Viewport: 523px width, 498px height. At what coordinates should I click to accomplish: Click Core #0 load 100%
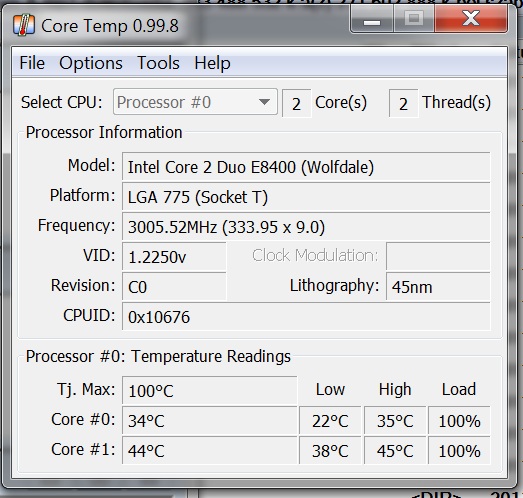[x=459, y=420]
